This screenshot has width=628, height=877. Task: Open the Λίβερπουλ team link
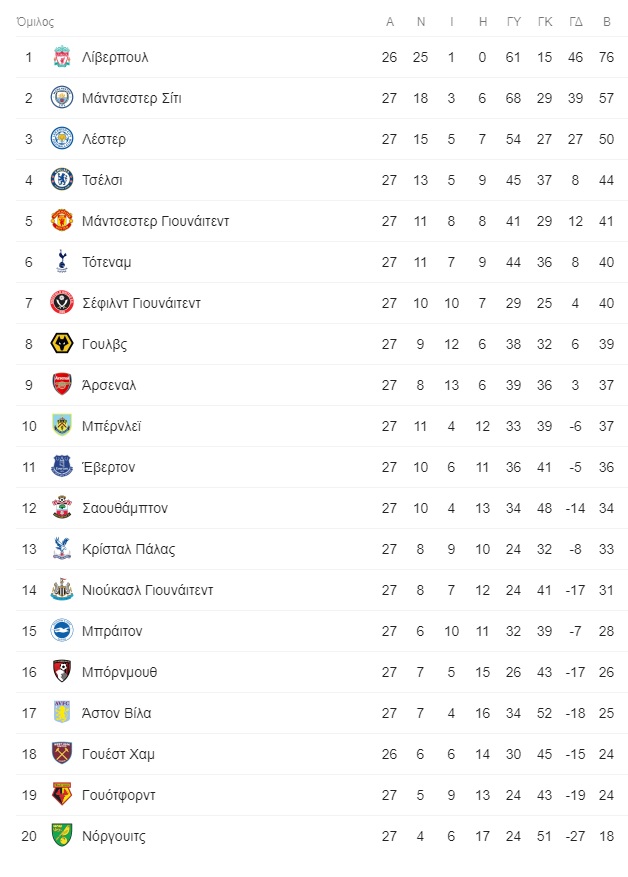[115, 58]
